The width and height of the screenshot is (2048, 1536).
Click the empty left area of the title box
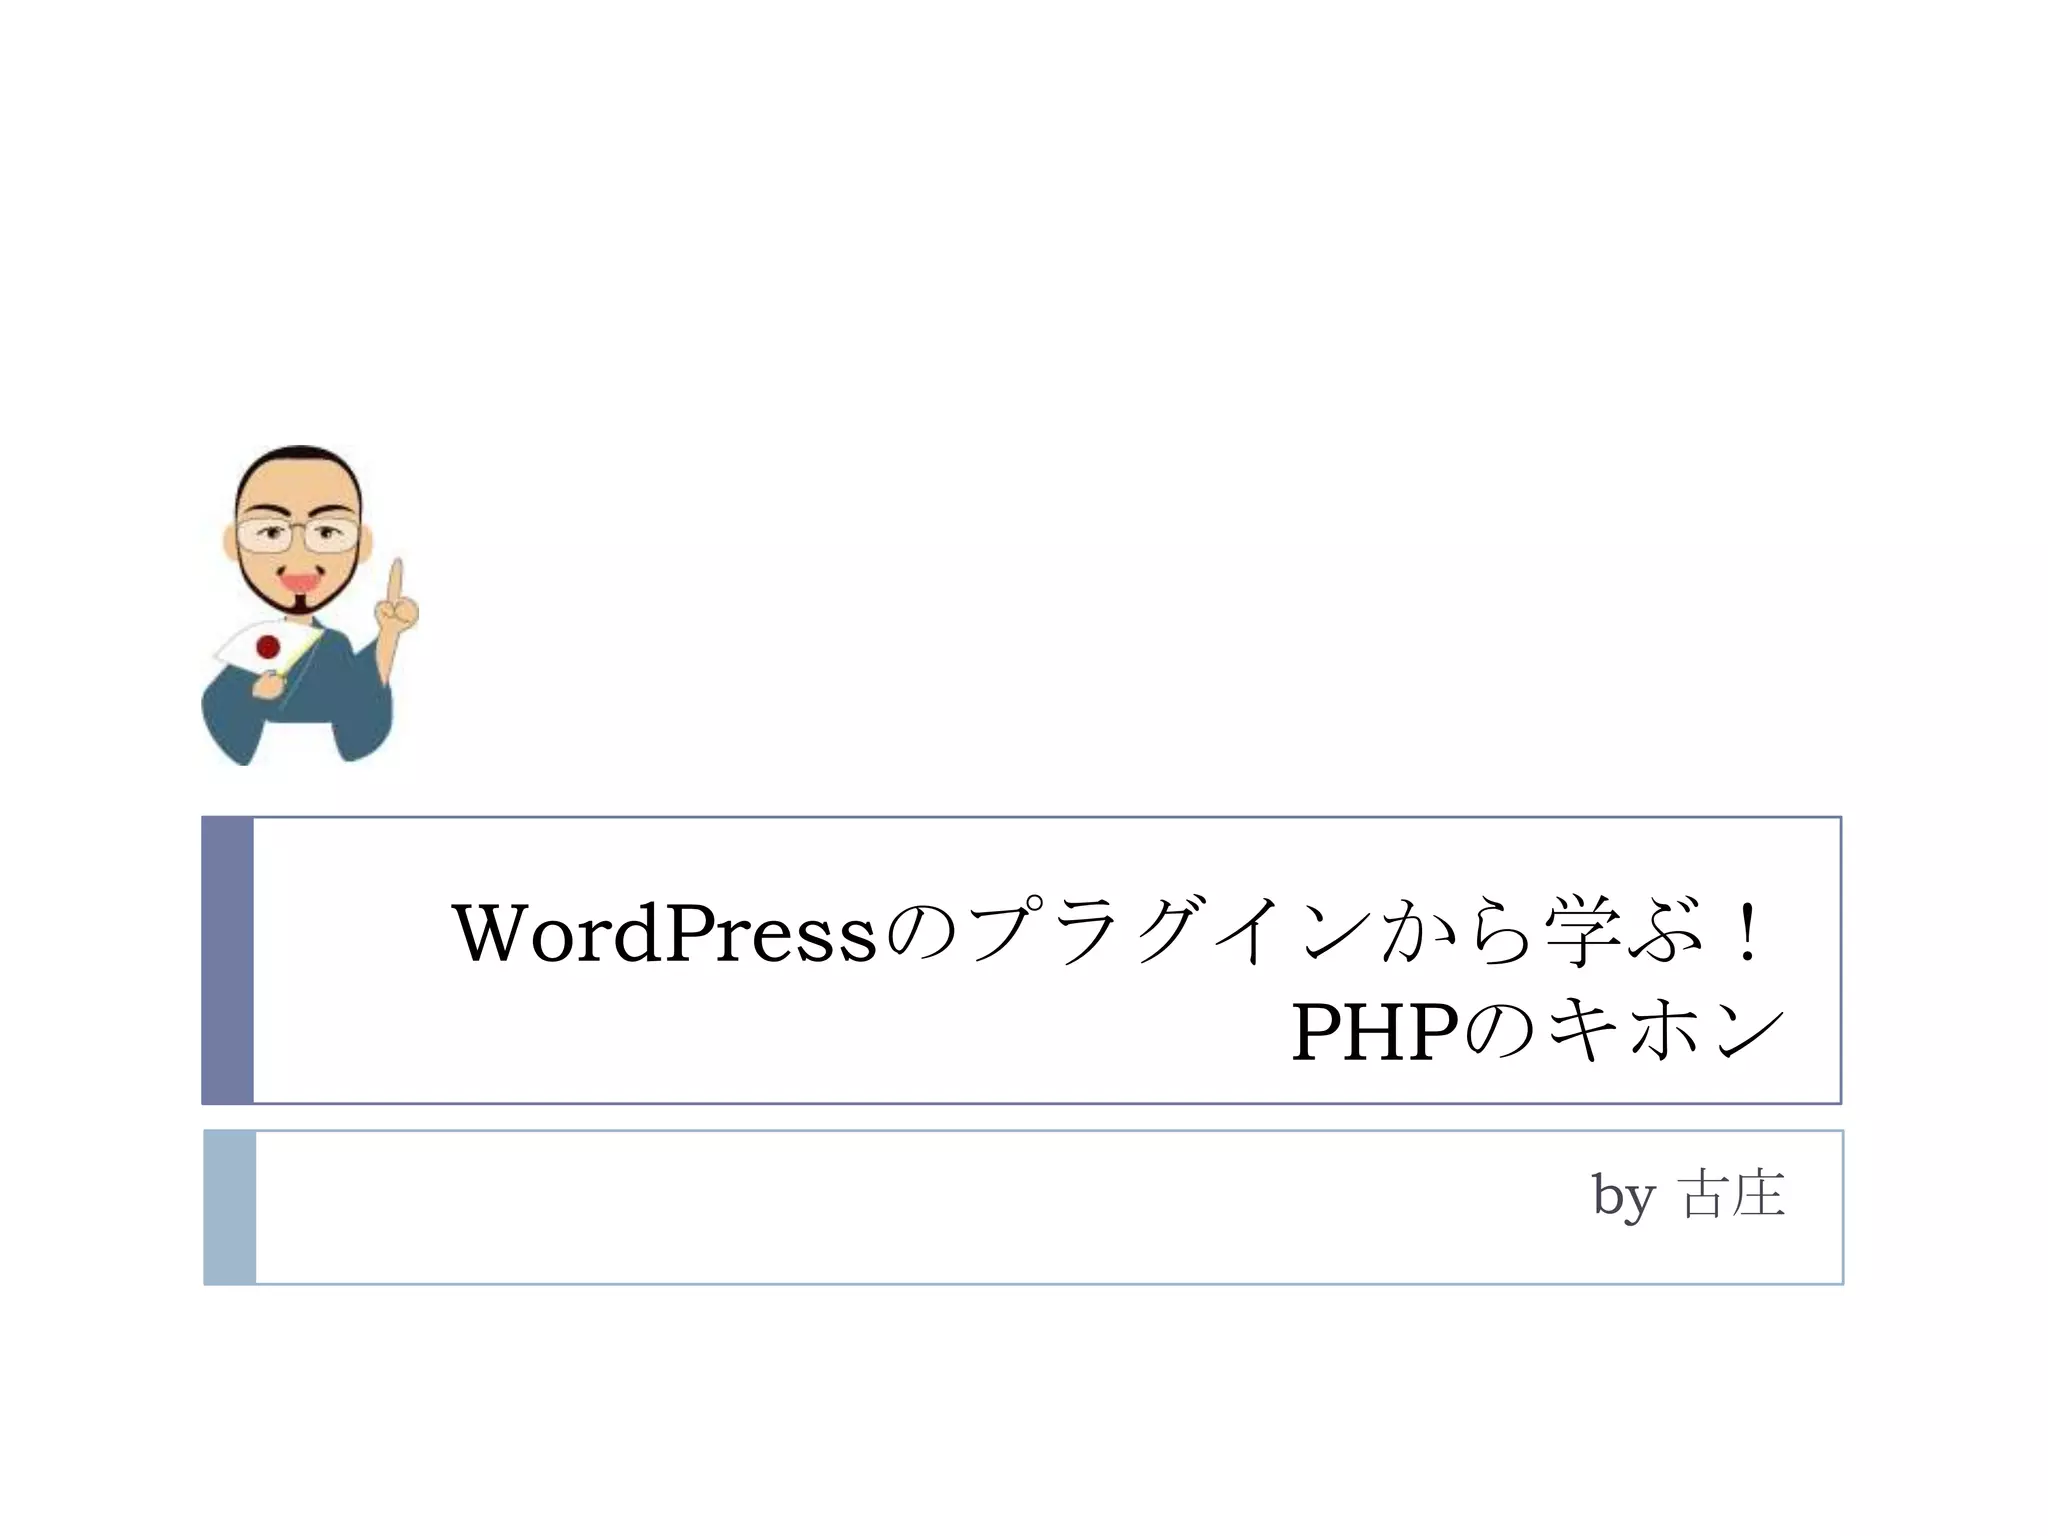point(350,960)
